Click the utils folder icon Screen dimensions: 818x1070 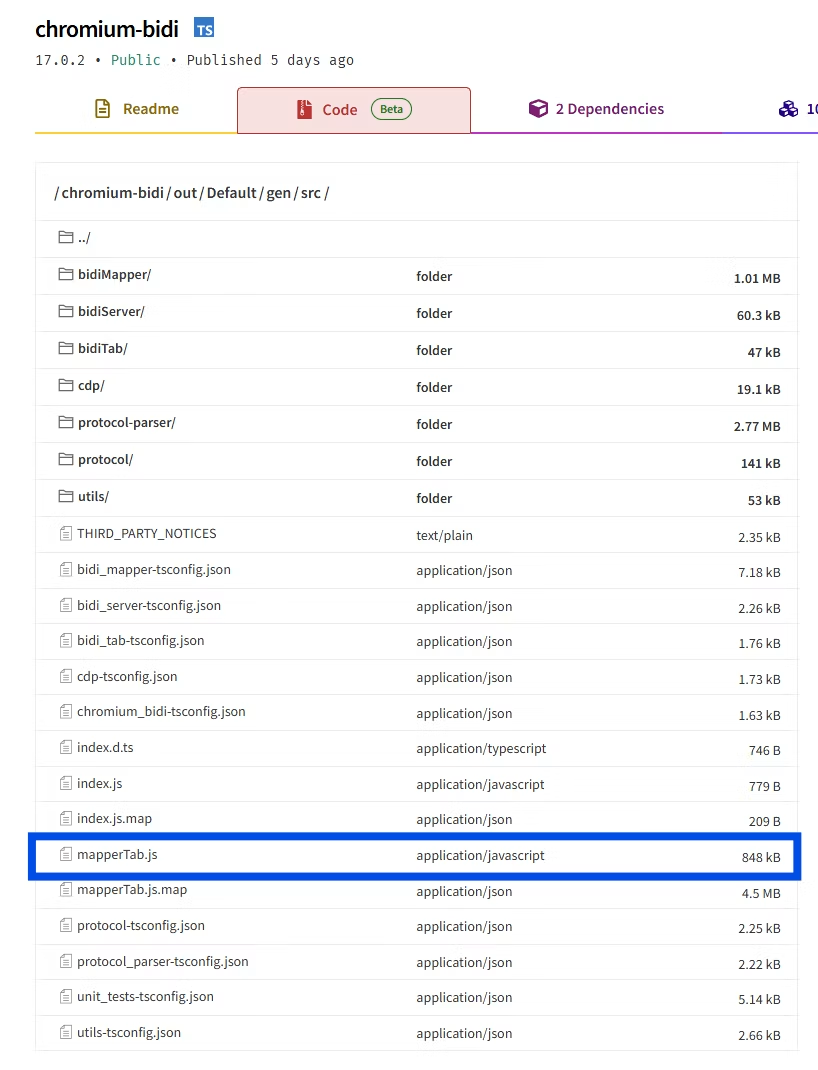pyautogui.click(x=66, y=495)
